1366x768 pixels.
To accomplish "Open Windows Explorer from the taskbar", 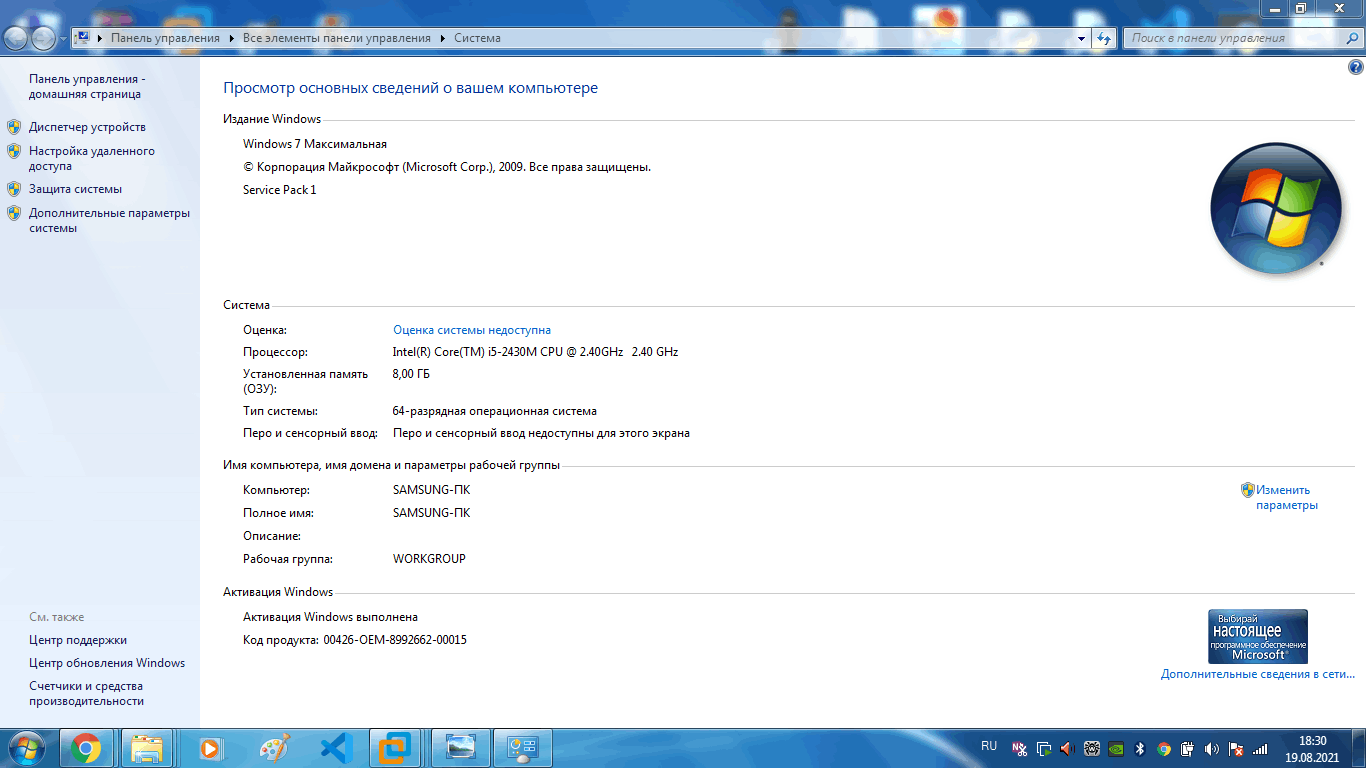I will [x=148, y=748].
